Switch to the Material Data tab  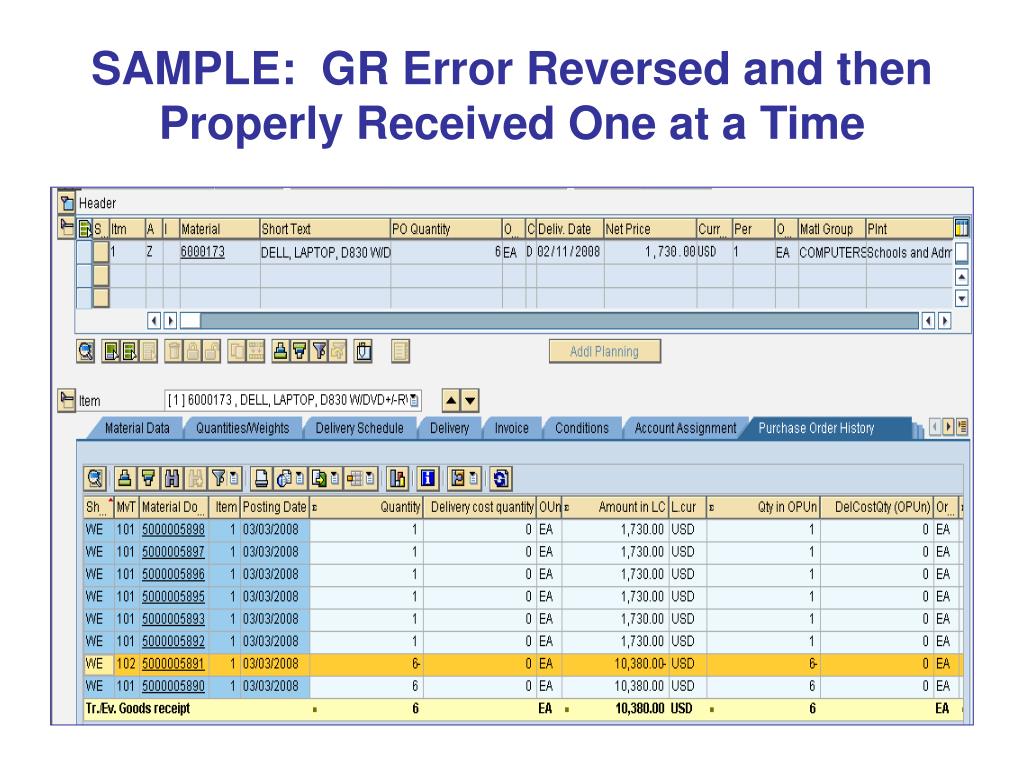(137, 428)
